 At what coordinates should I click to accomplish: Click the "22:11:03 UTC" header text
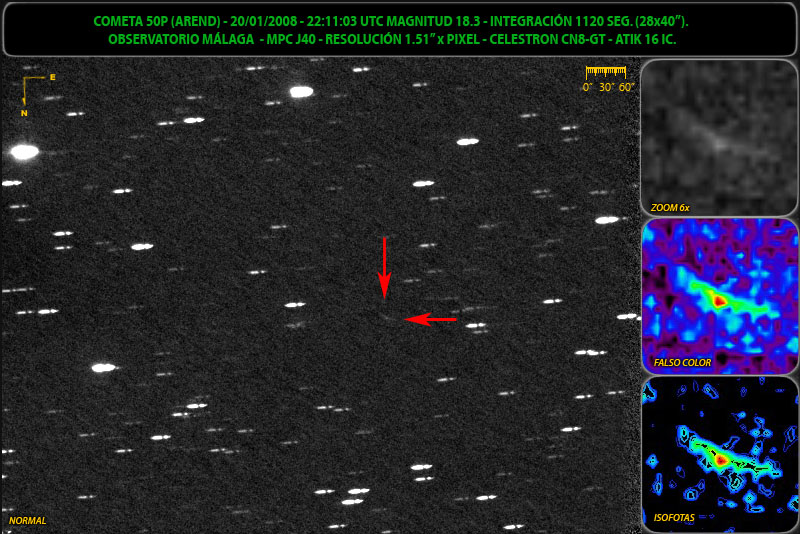coord(345,21)
